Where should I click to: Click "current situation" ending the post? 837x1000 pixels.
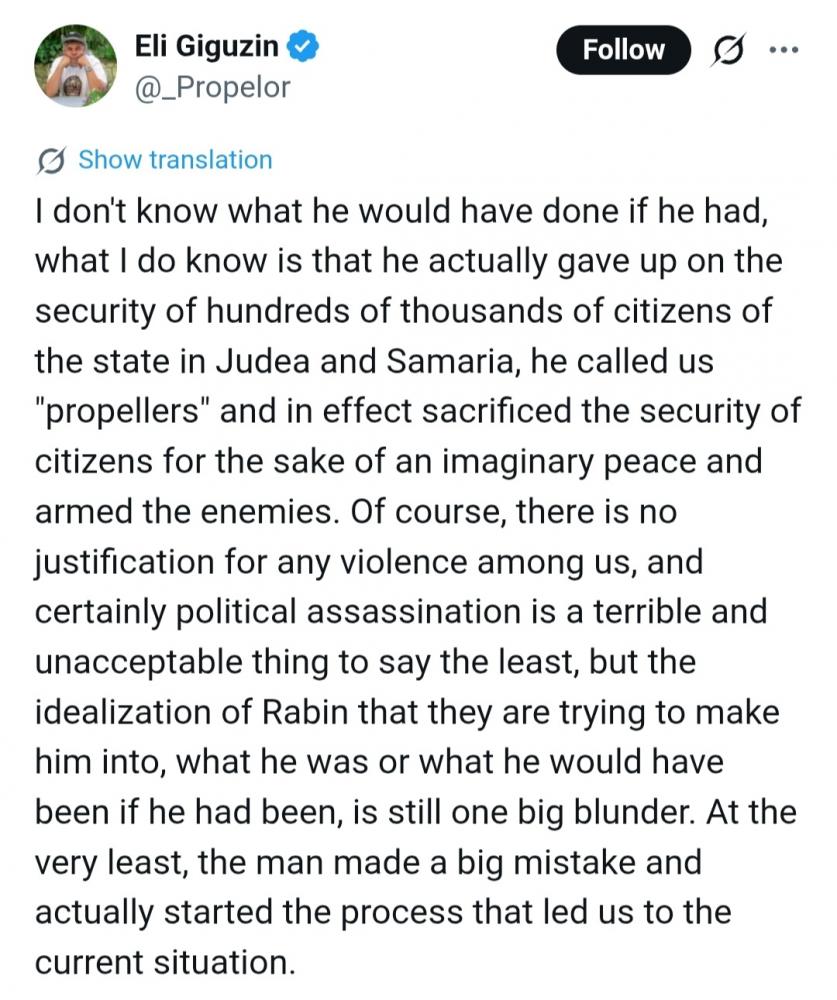point(165,962)
